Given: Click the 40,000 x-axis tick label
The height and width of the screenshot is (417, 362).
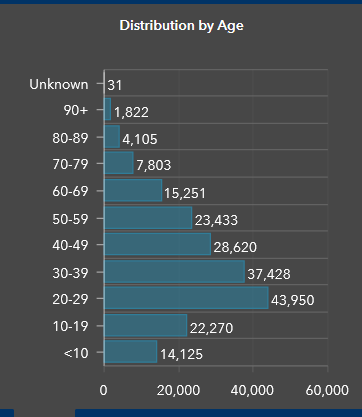Looking at the screenshot, I should (x=252, y=390).
